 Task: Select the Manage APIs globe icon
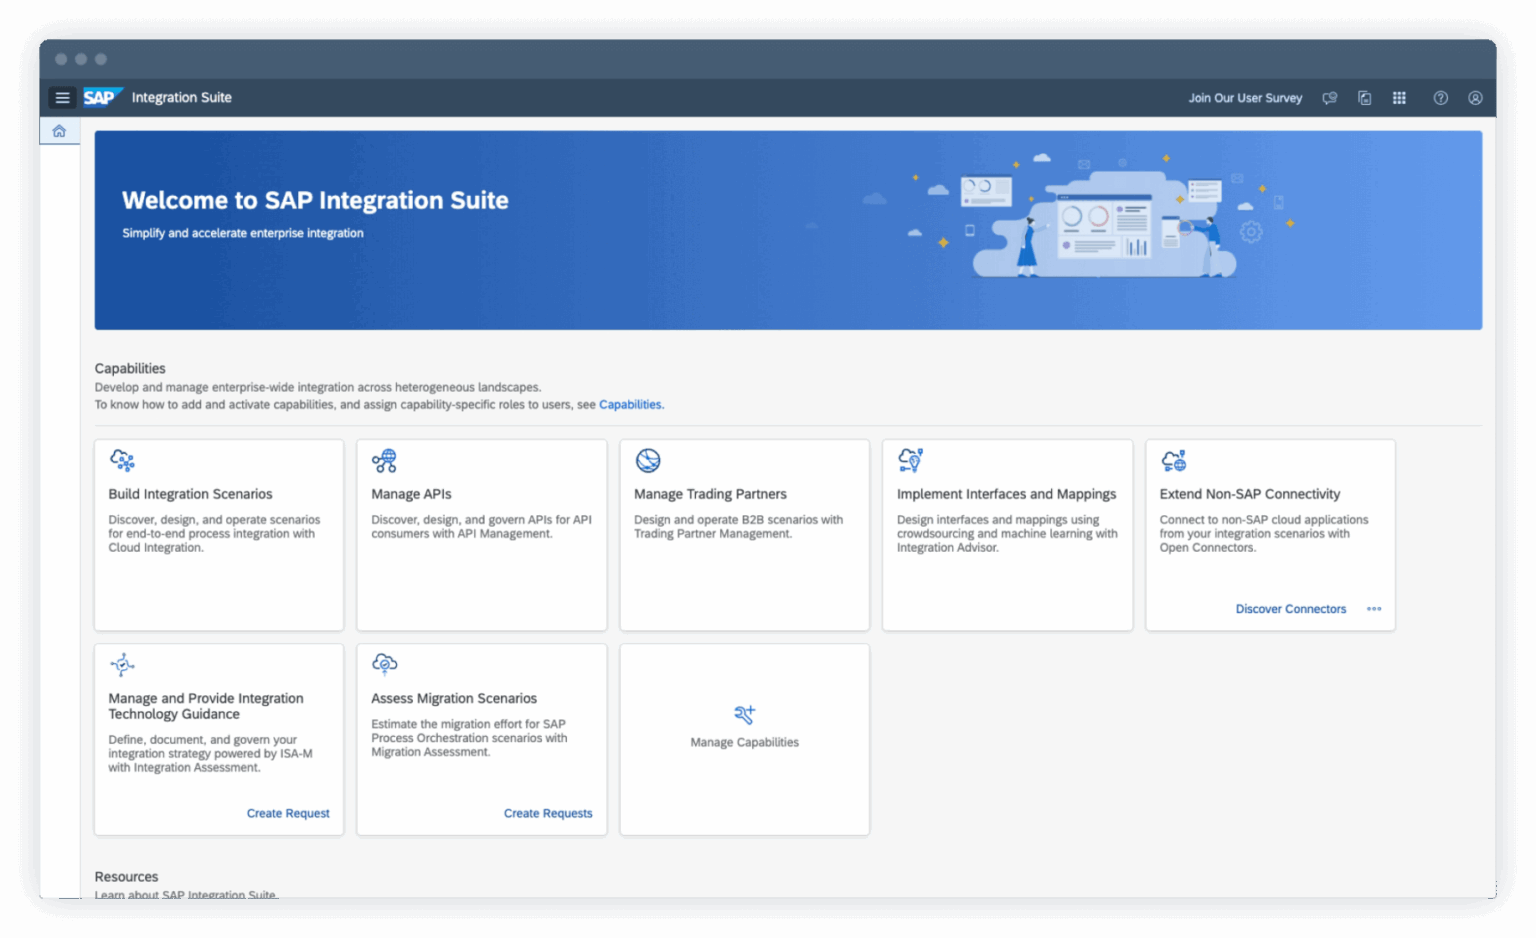(x=385, y=461)
